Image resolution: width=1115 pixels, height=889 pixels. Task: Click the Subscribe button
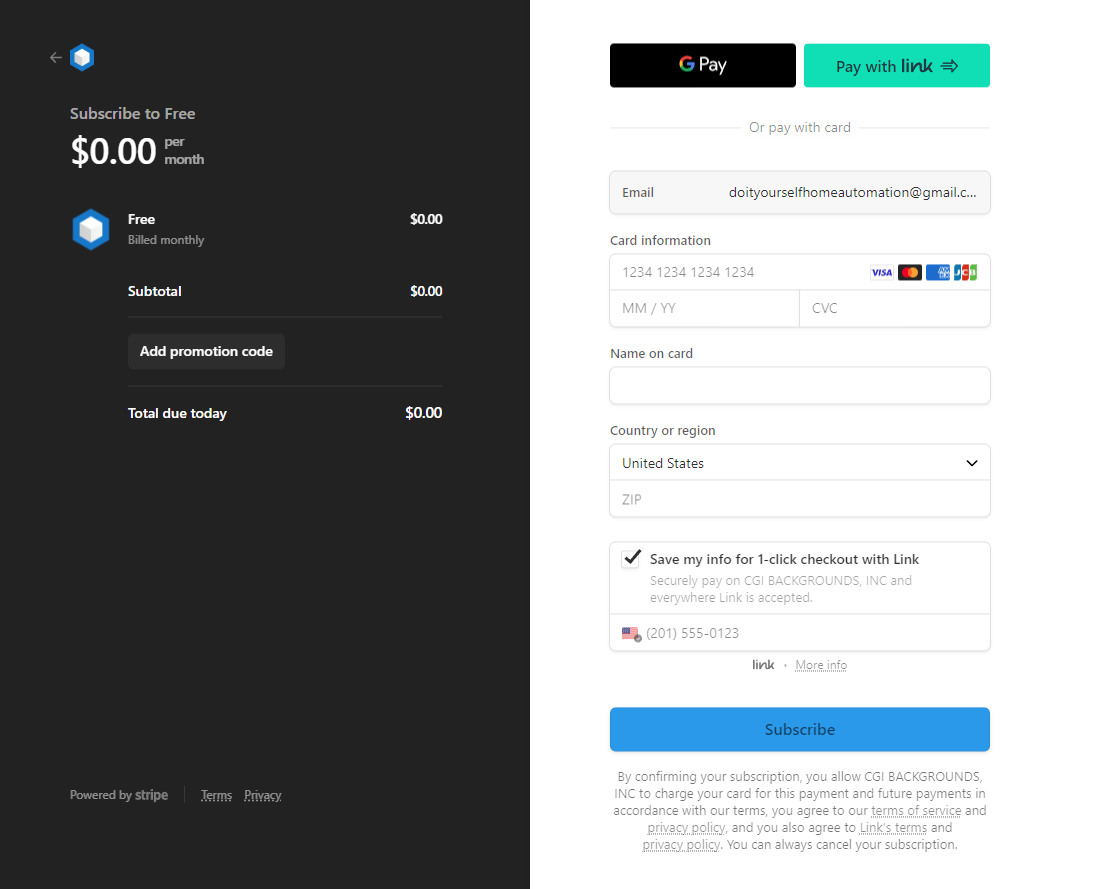point(799,729)
